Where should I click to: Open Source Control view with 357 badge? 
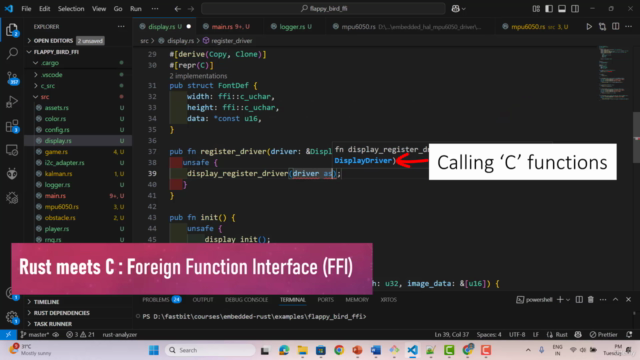coord(12,77)
